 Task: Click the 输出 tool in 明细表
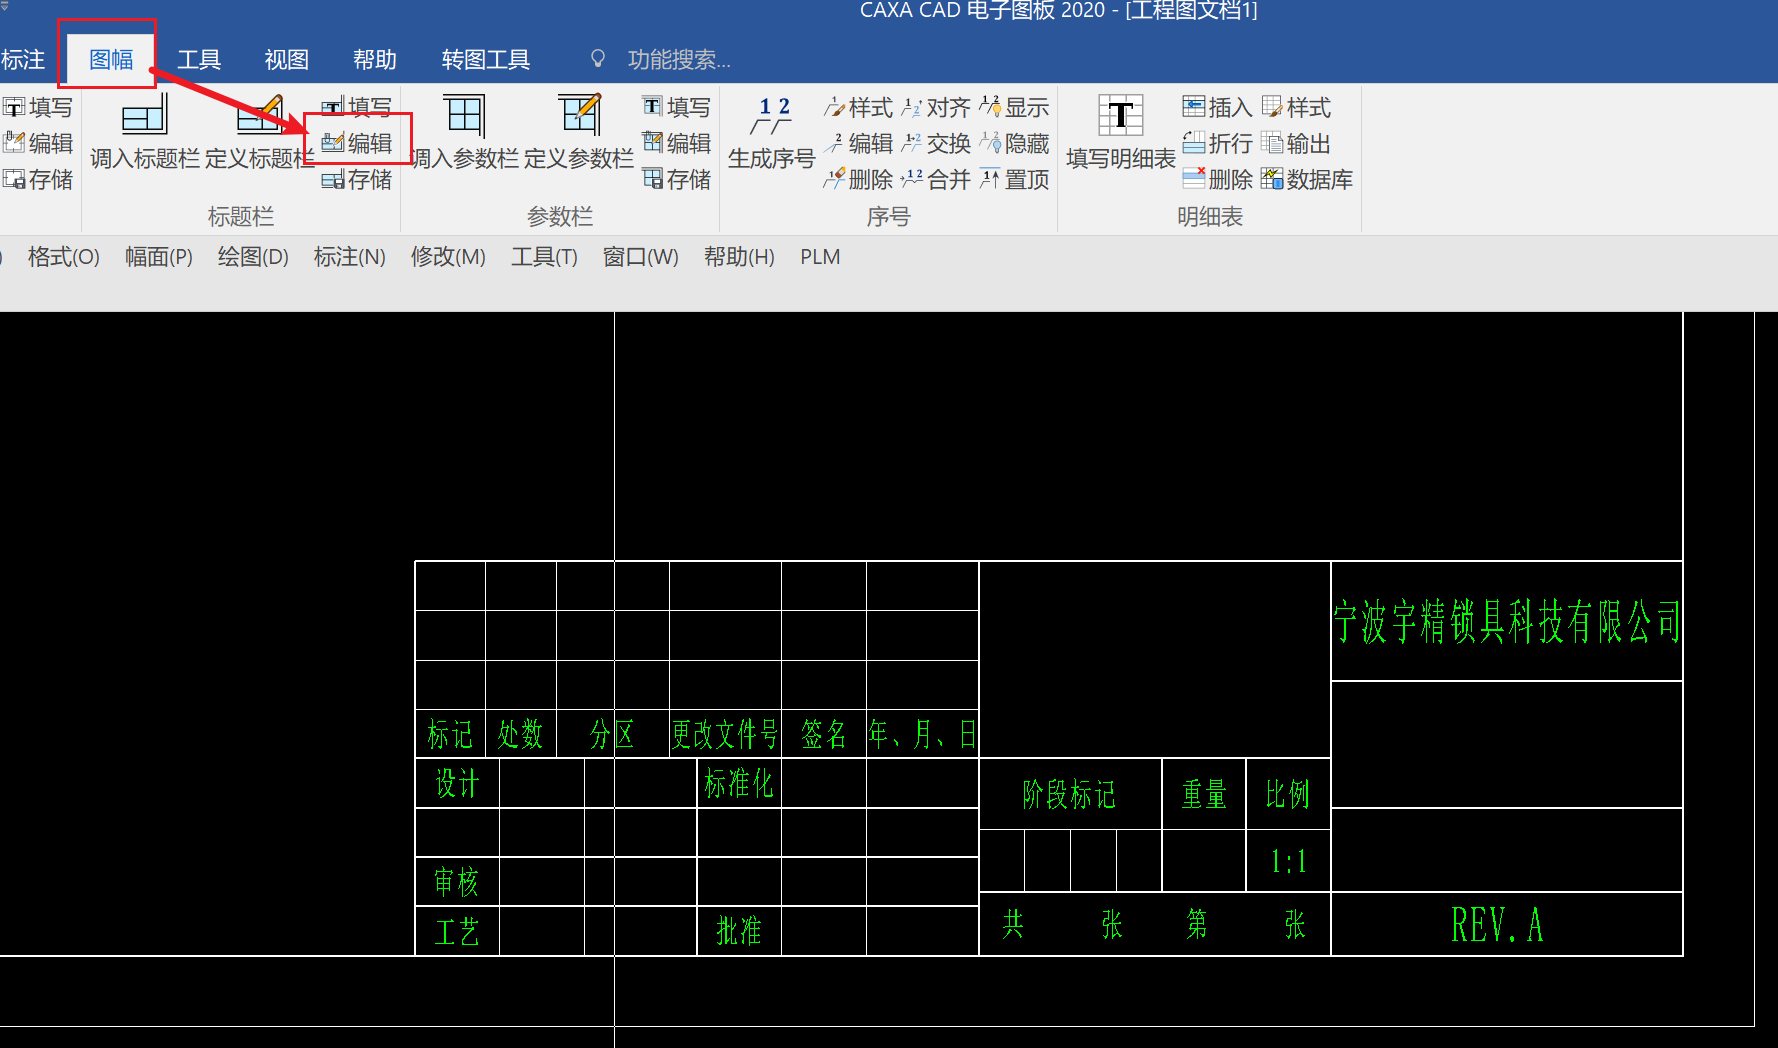tap(1296, 143)
